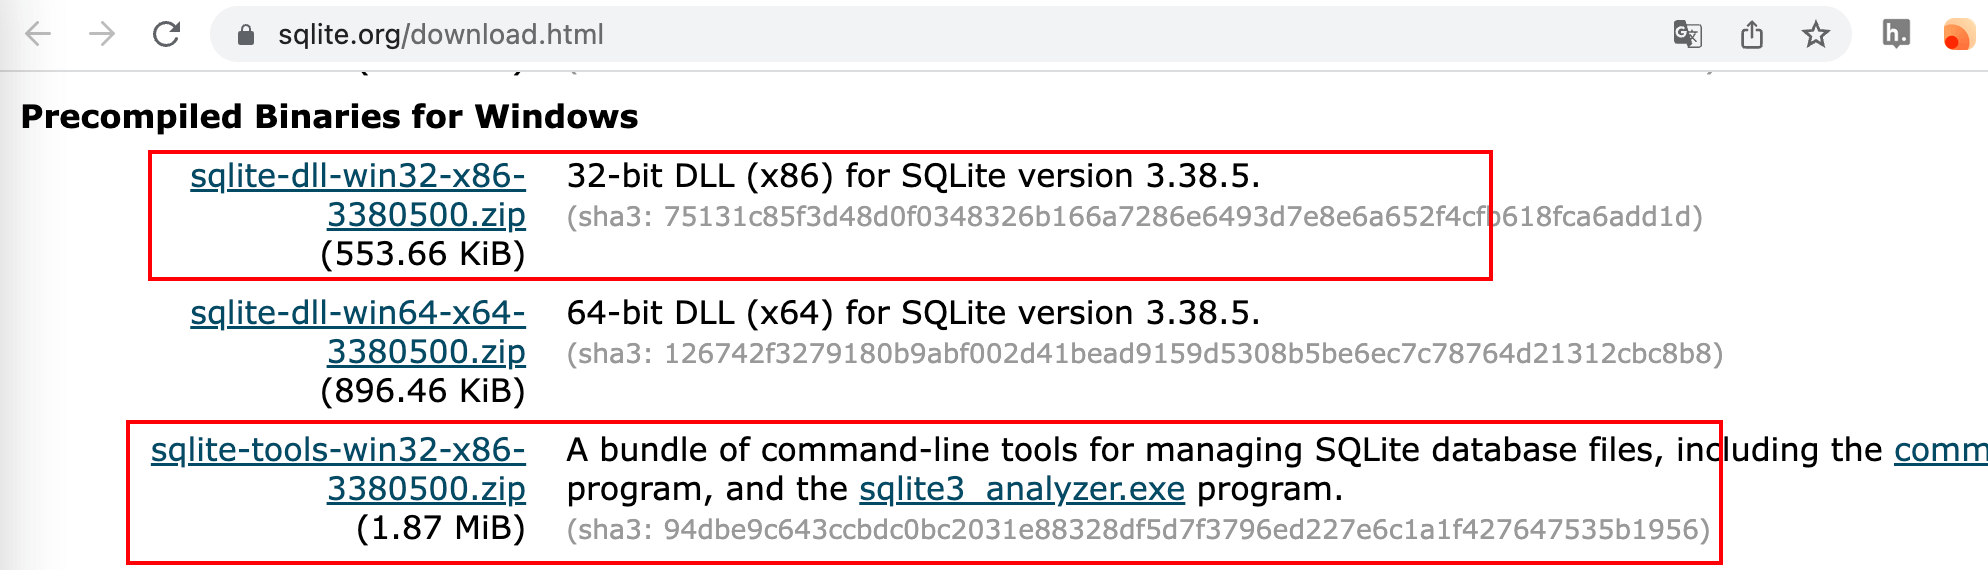The width and height of the screenshot is (1988, 570).
Task: Open the Hypothesis 'h.' extension
Action: (x=1896, y=34)
